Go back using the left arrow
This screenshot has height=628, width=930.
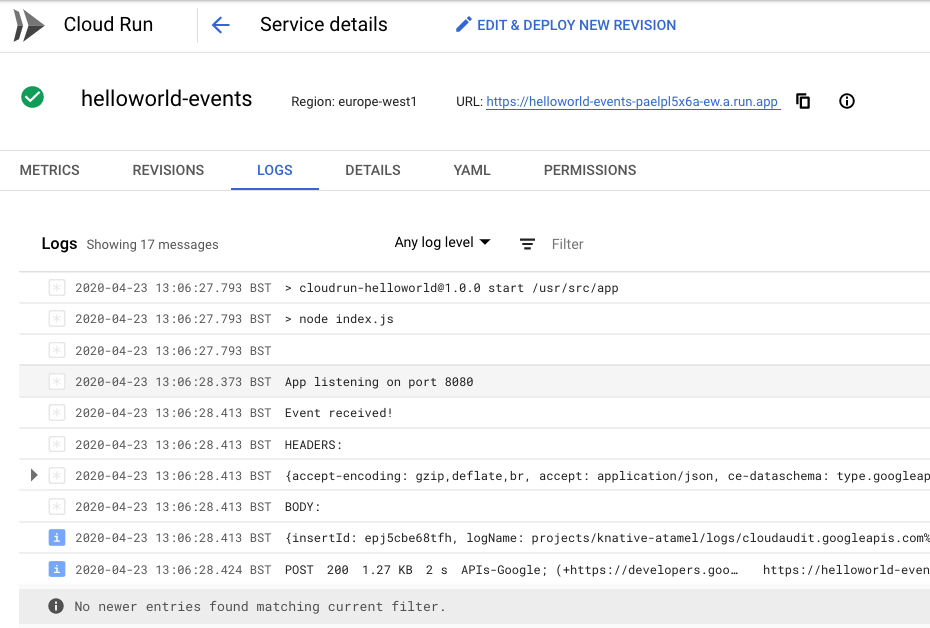pyautogui.click(x=221, y=25)
